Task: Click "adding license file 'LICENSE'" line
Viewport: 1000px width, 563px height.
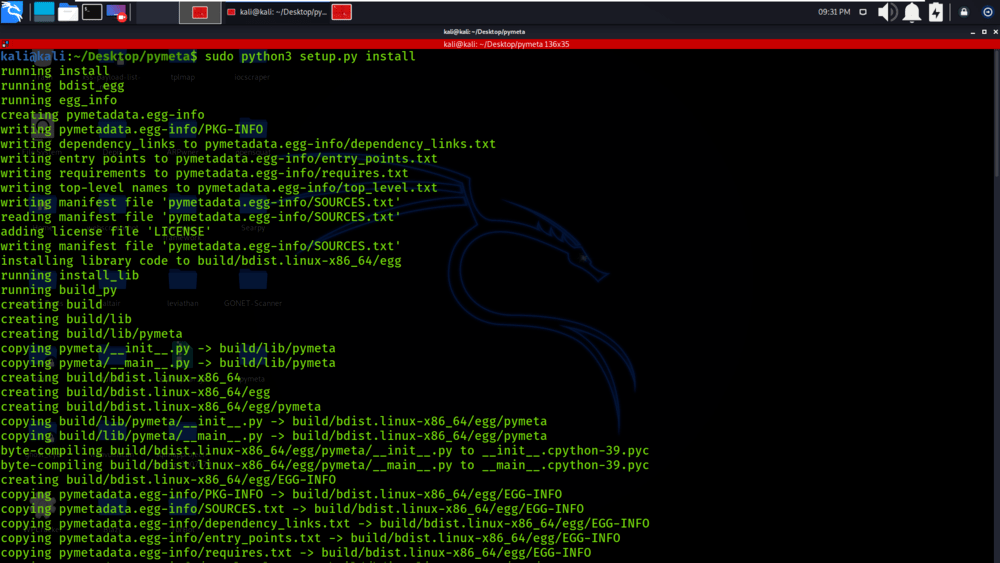Action: (106, 232)
